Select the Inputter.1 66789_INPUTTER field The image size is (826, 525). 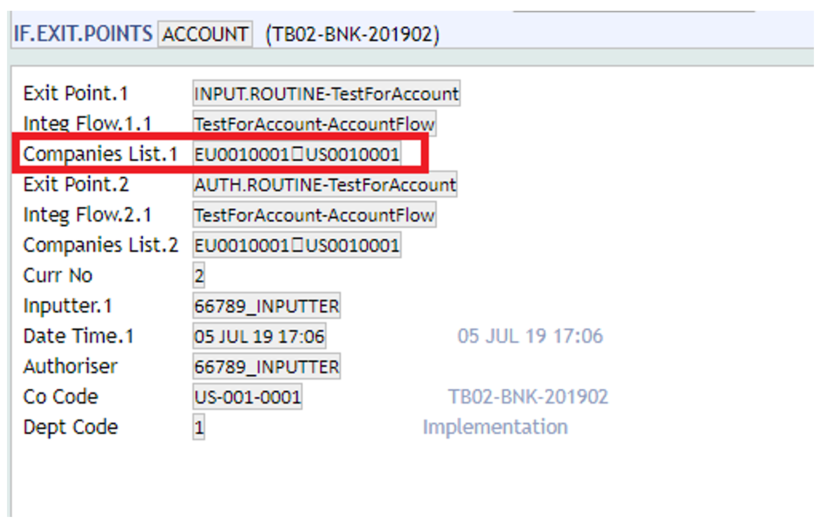[x=266, y=306]
